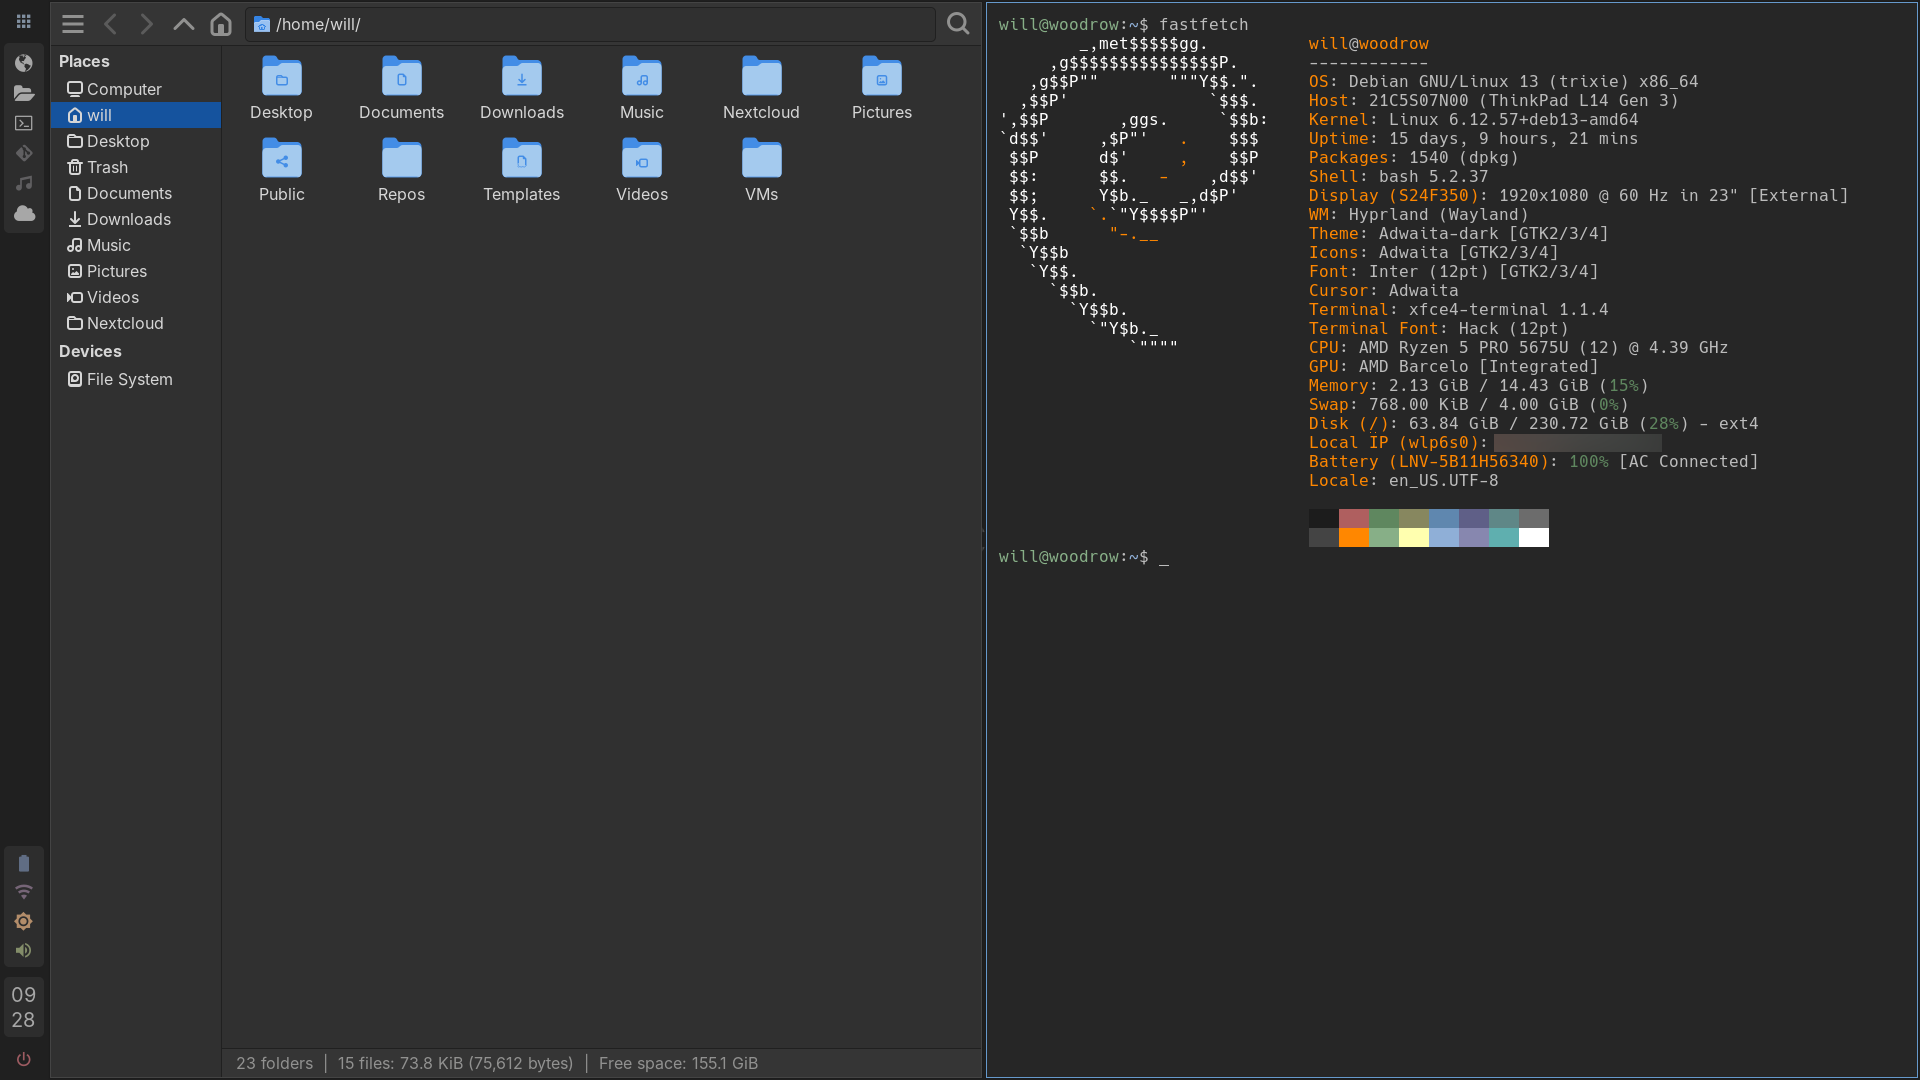Click the /home/will/ path bar
The image size is (1920, 1080).
(590, 24)
